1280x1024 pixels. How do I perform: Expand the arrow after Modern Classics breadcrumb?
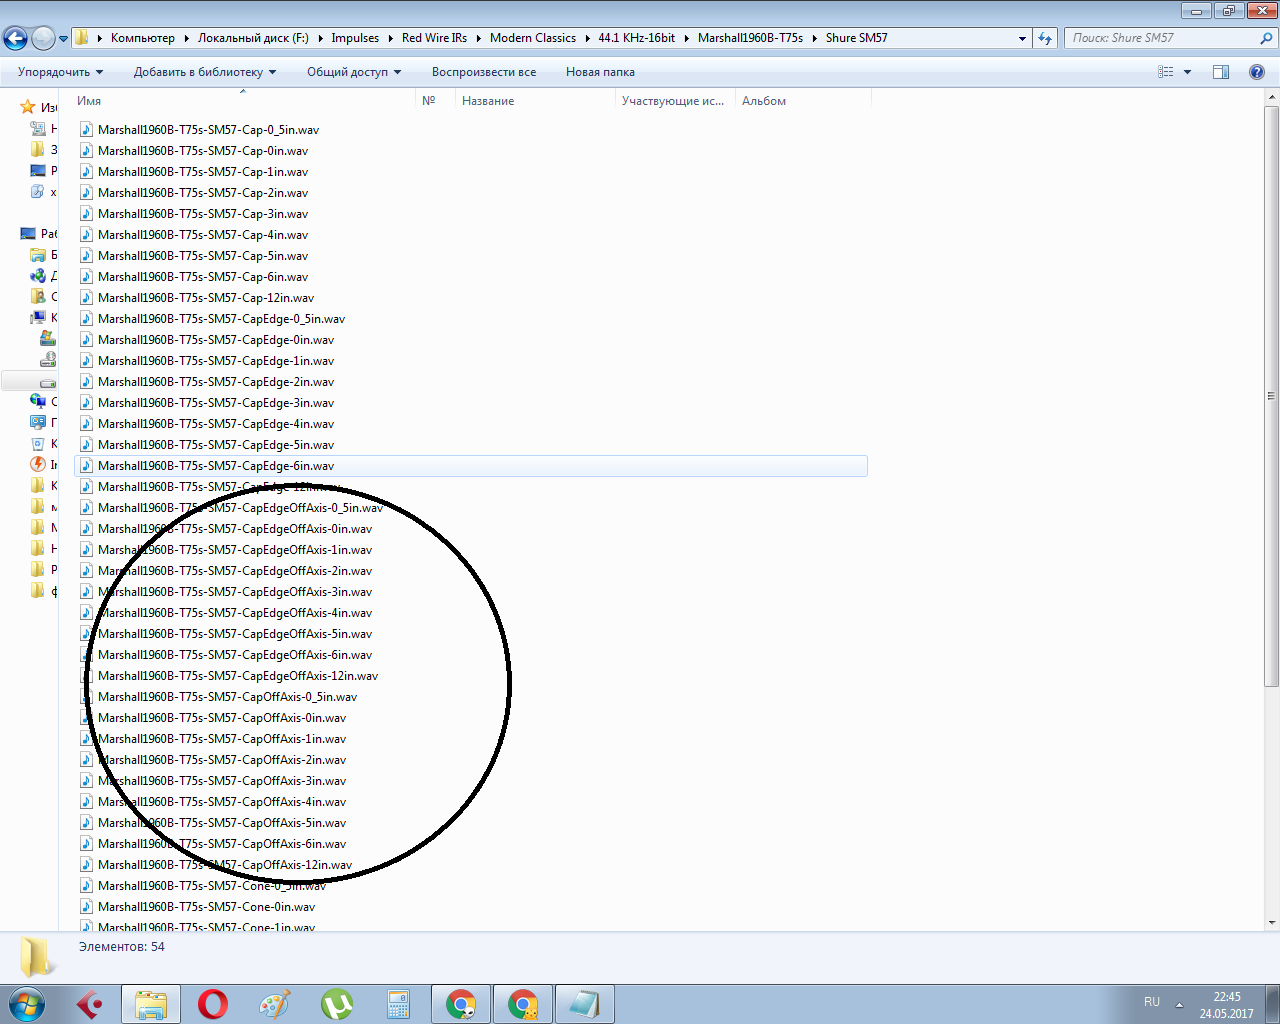tap(587, 38)
